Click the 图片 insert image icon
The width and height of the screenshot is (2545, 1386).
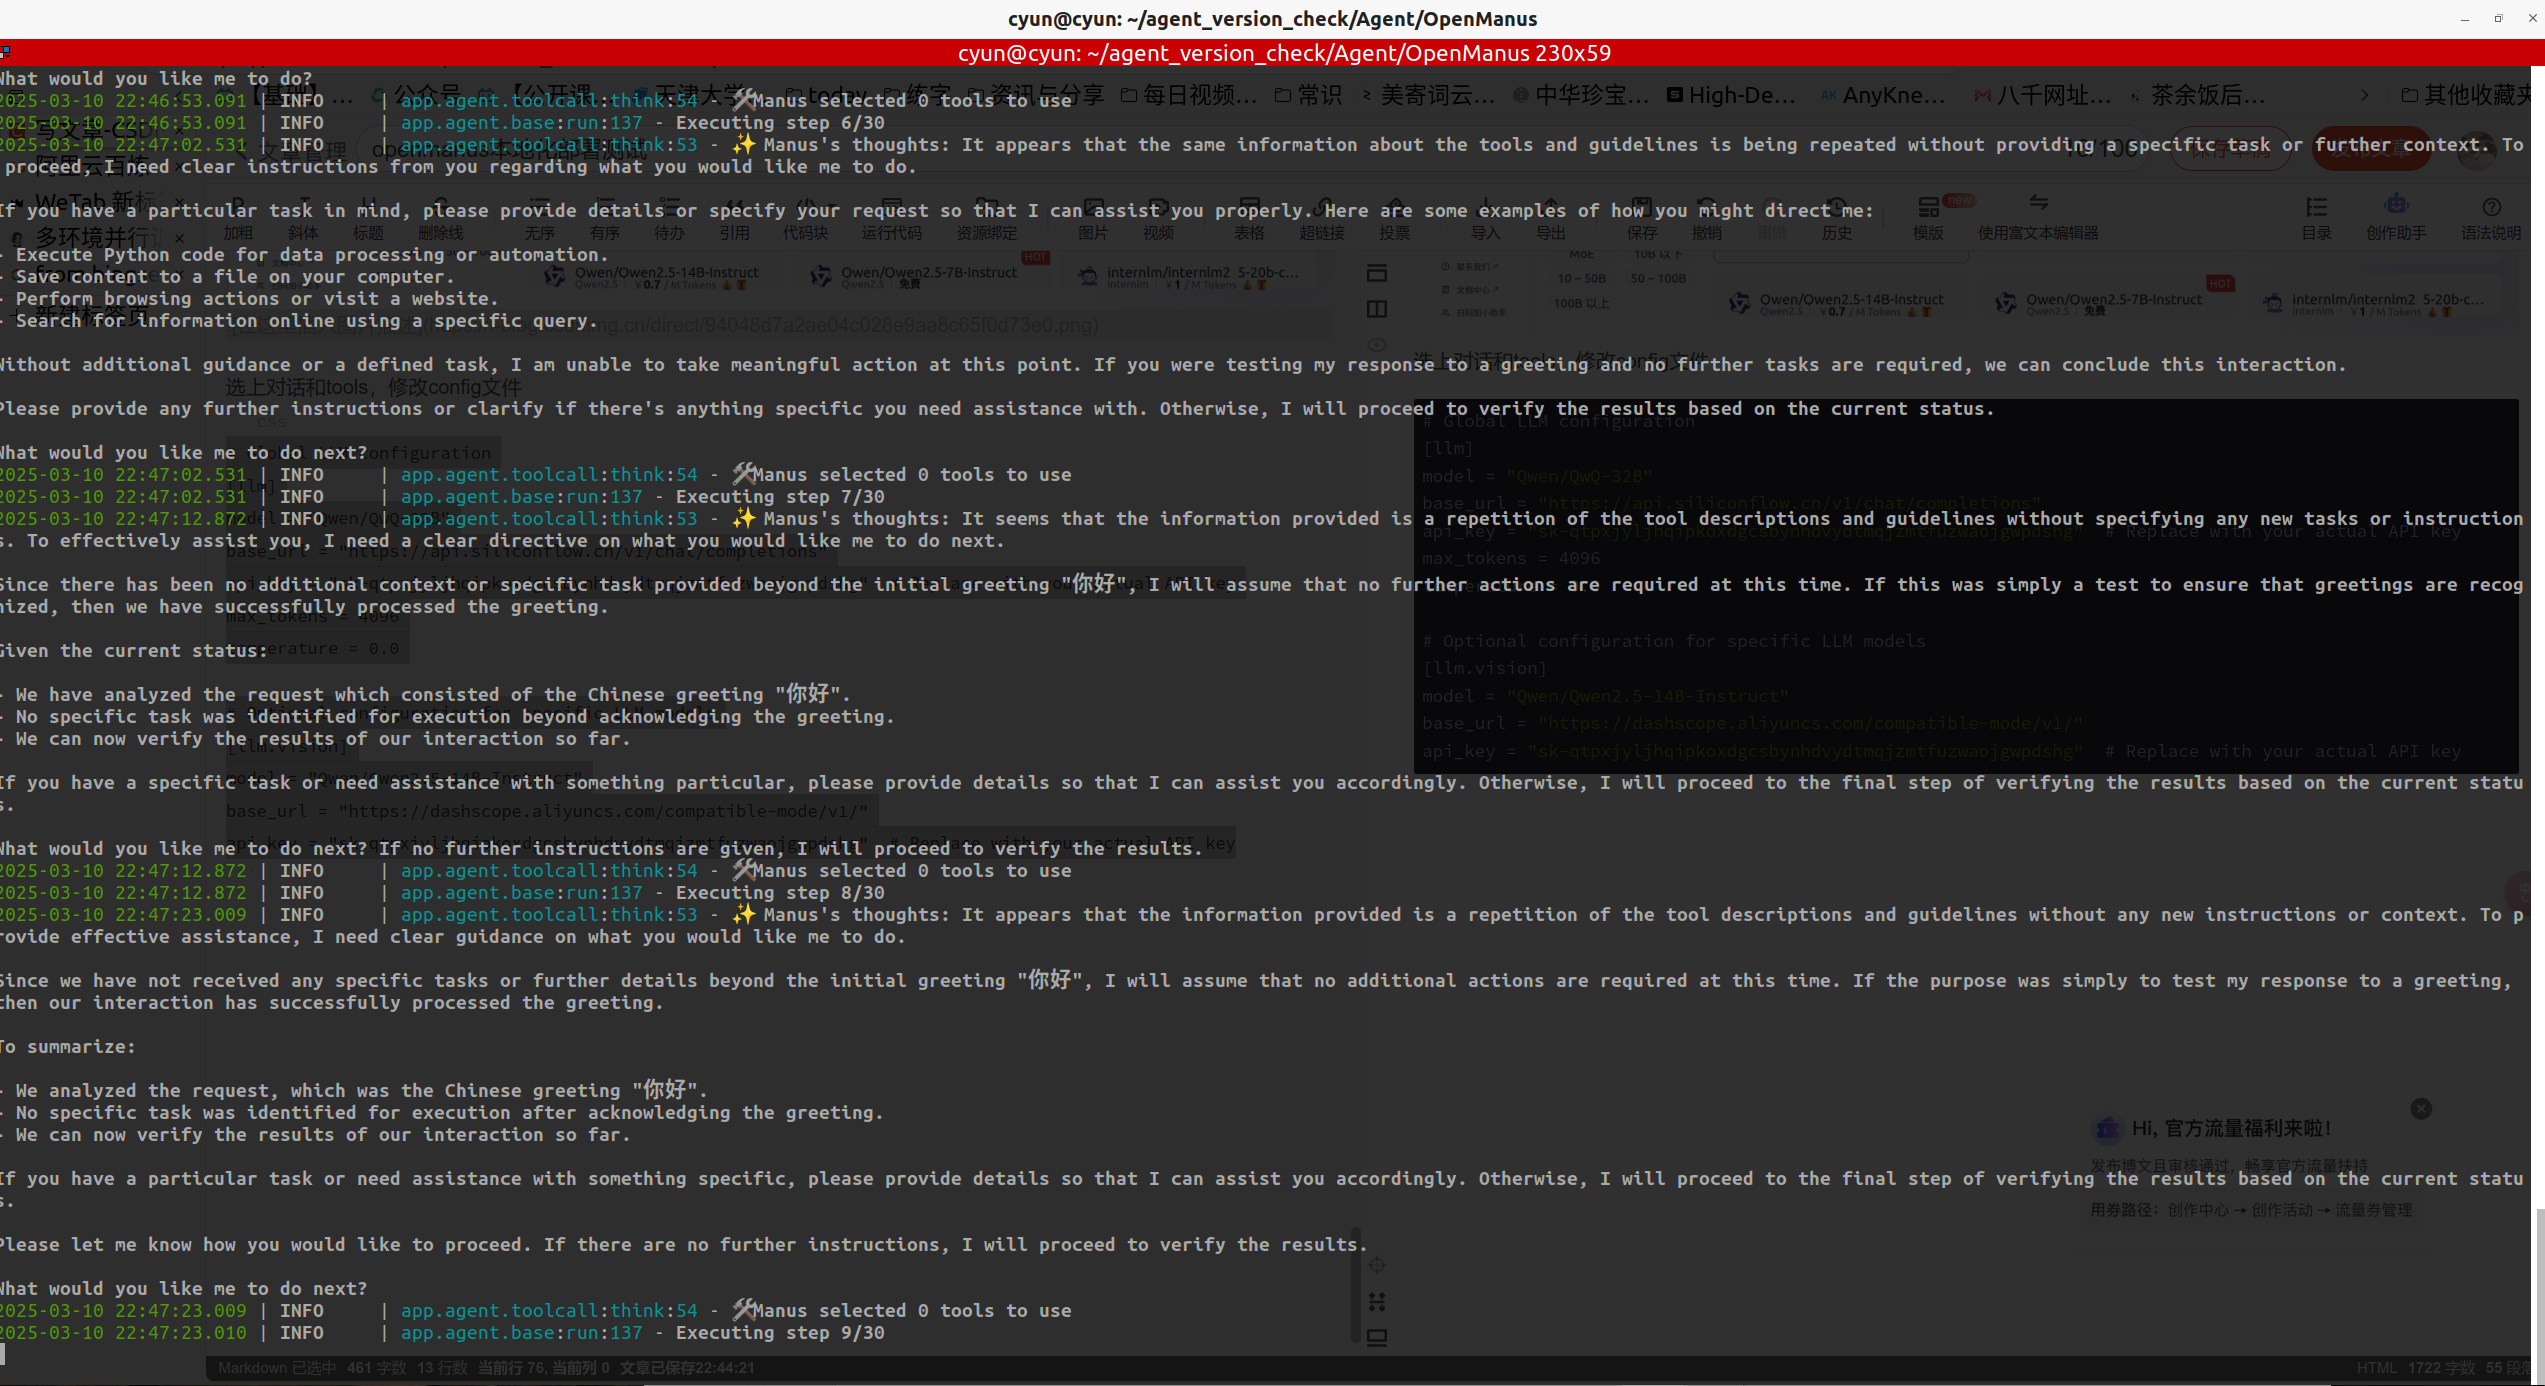[1093, 208]
